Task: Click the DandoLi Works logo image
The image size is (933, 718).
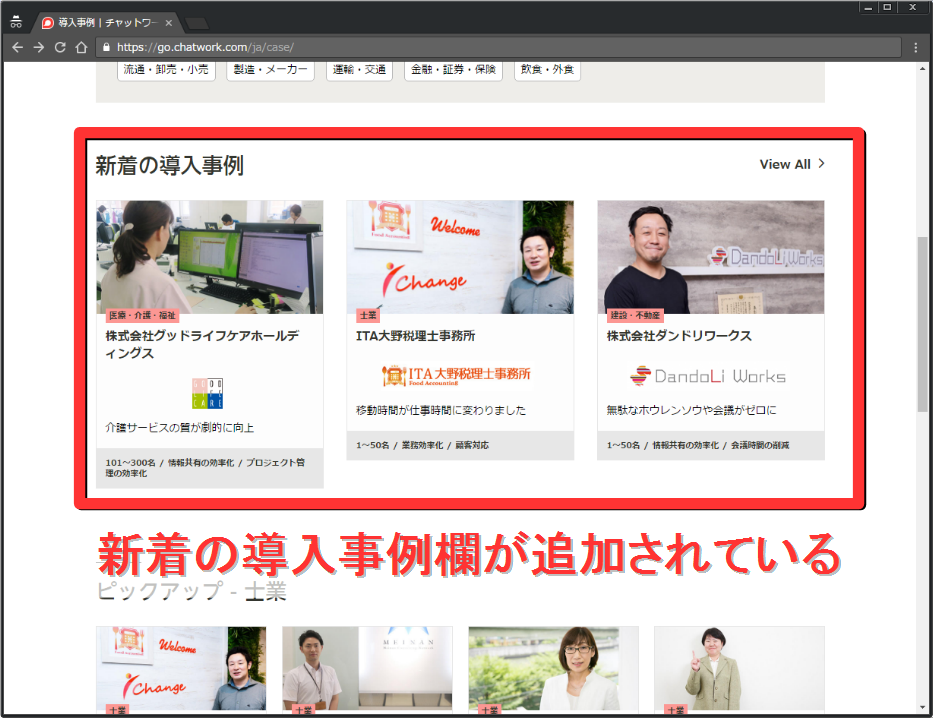Action: 708,376
